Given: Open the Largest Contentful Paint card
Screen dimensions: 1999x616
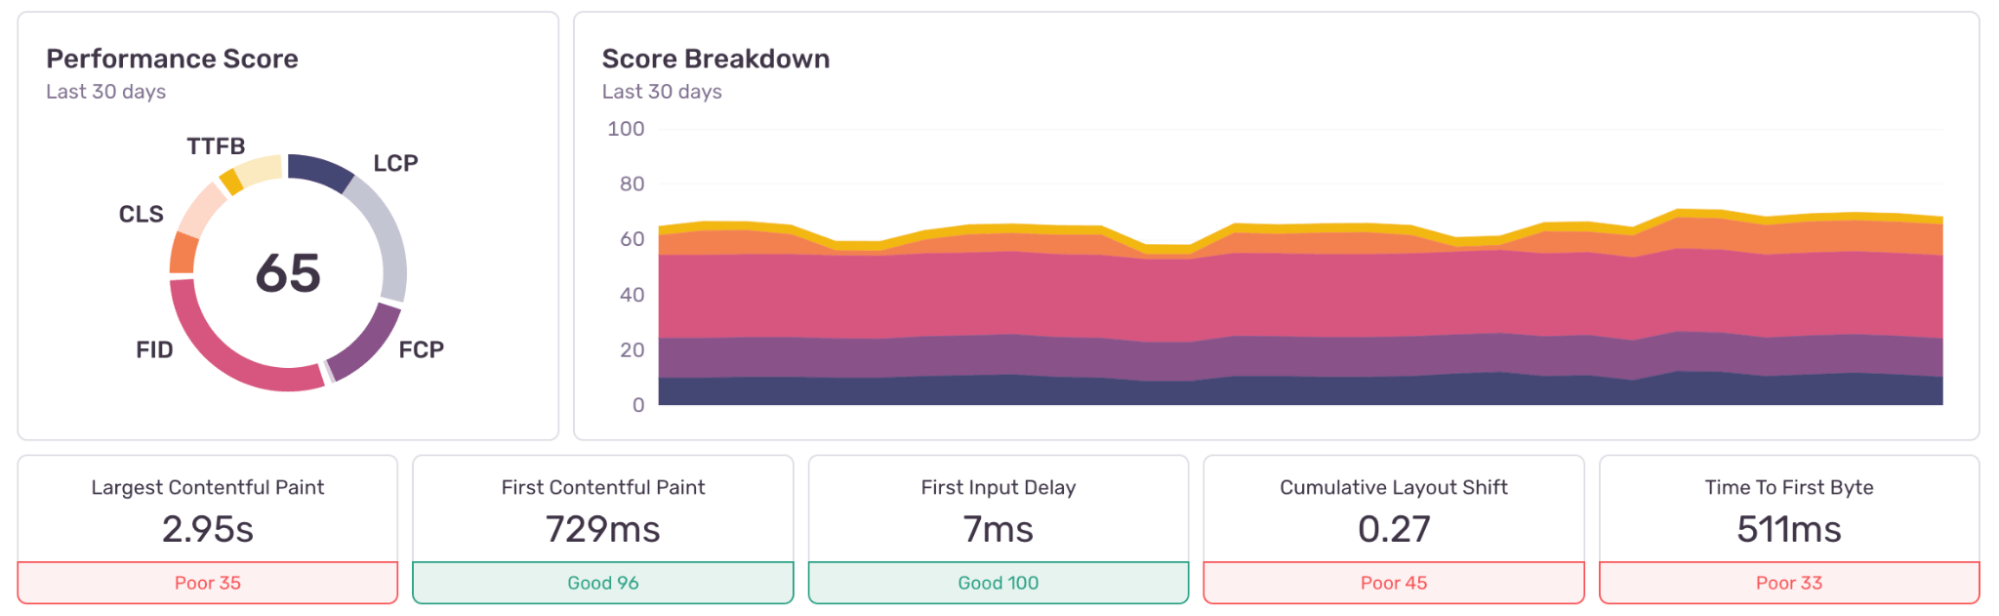Looking at the screenshot, I should [208, 510].
